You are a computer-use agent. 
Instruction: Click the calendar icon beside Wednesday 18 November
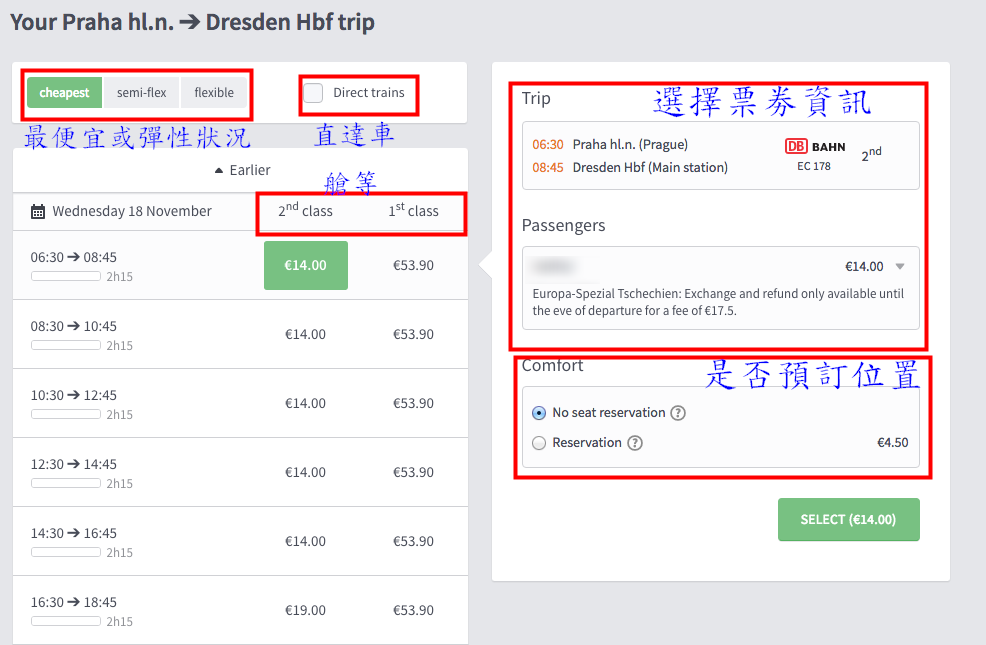tap(38, 211)
